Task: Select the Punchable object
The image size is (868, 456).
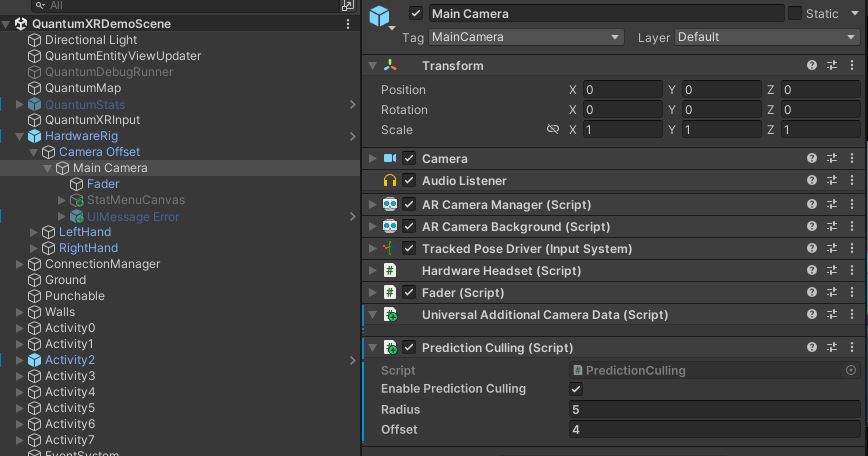Action: pyautogui.click(x=75, y=296)
